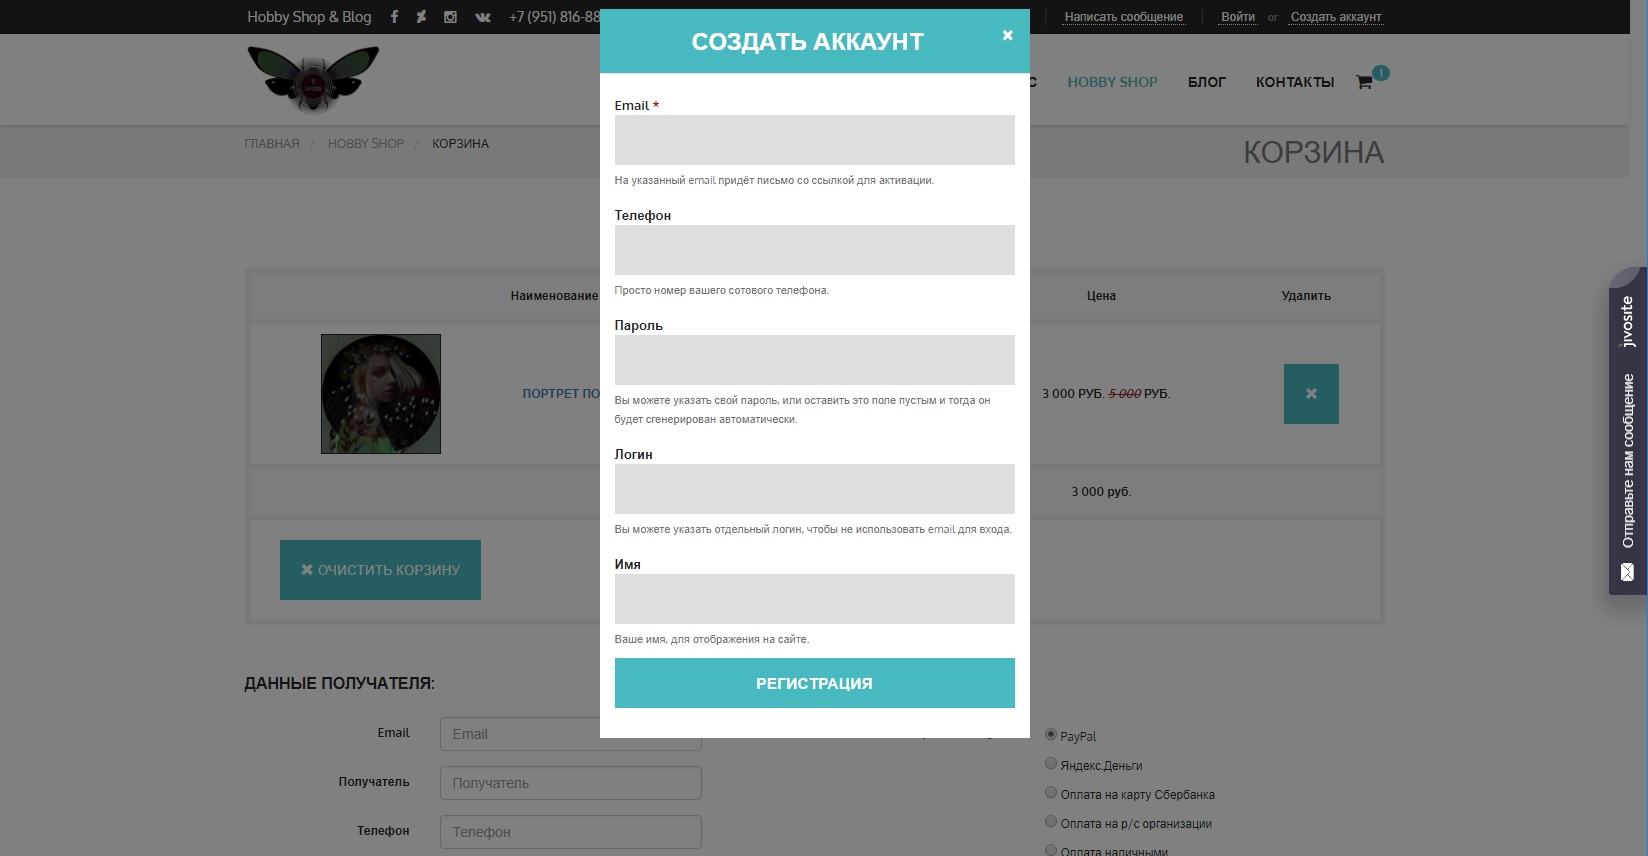Click the Пароль input field
Image resolution: width=1648 pixels, height=856 pixels.
pos(814,360)
